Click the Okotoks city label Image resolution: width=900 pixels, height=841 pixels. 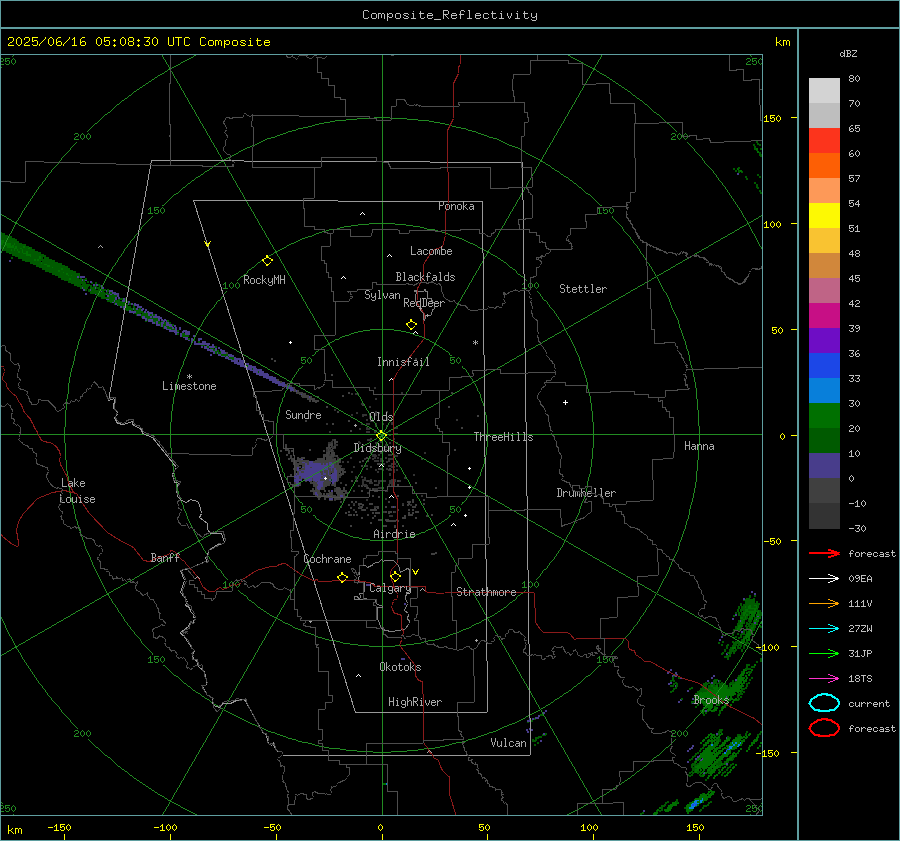pos(400,667)
